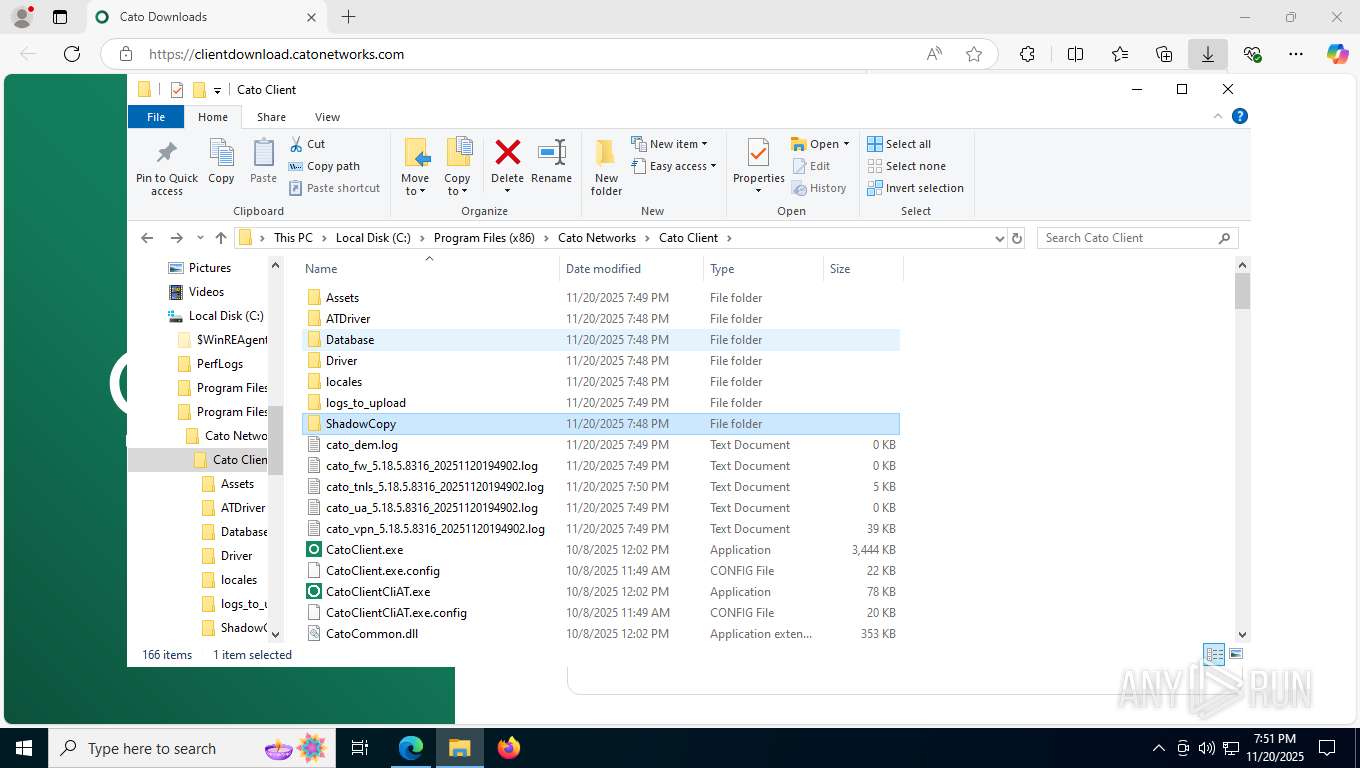Click Copy path in ribbon
The height and width of the screenshot is (768, 1360).
[324, 166]
